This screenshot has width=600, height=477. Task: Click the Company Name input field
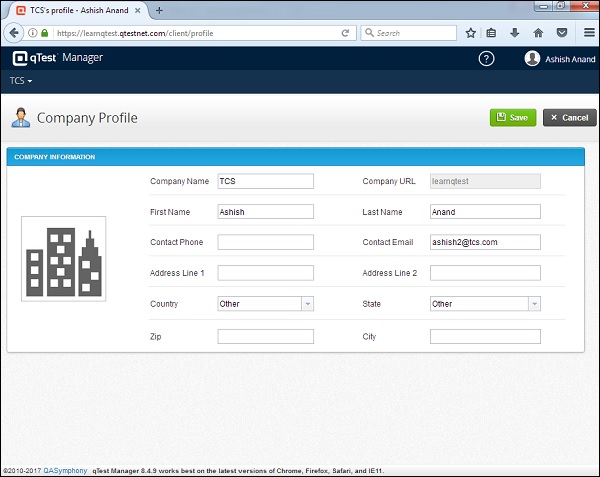[x=266, y=181]
